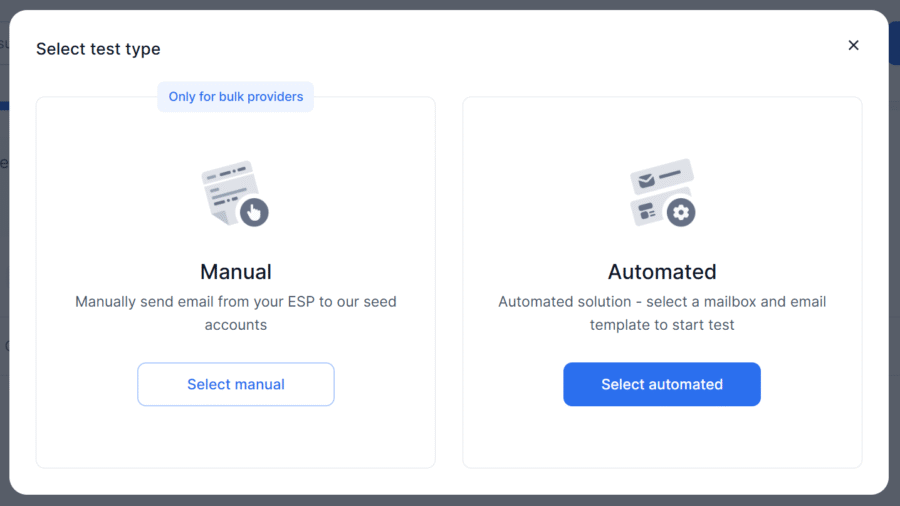Image resolution: width=900 pixels, height=506 pixels.
Task: Click the "Manual" option heading
Action: coord(236,272)
